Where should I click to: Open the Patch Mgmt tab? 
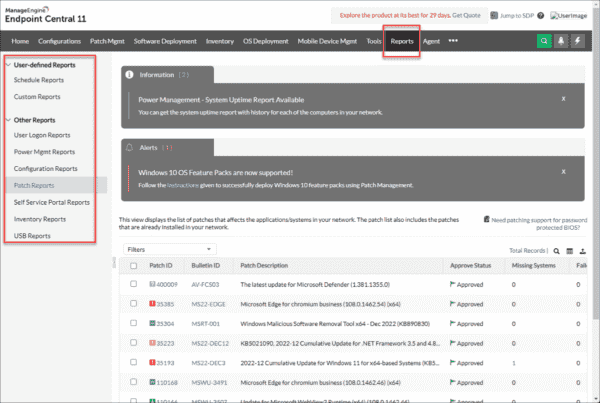107,41
